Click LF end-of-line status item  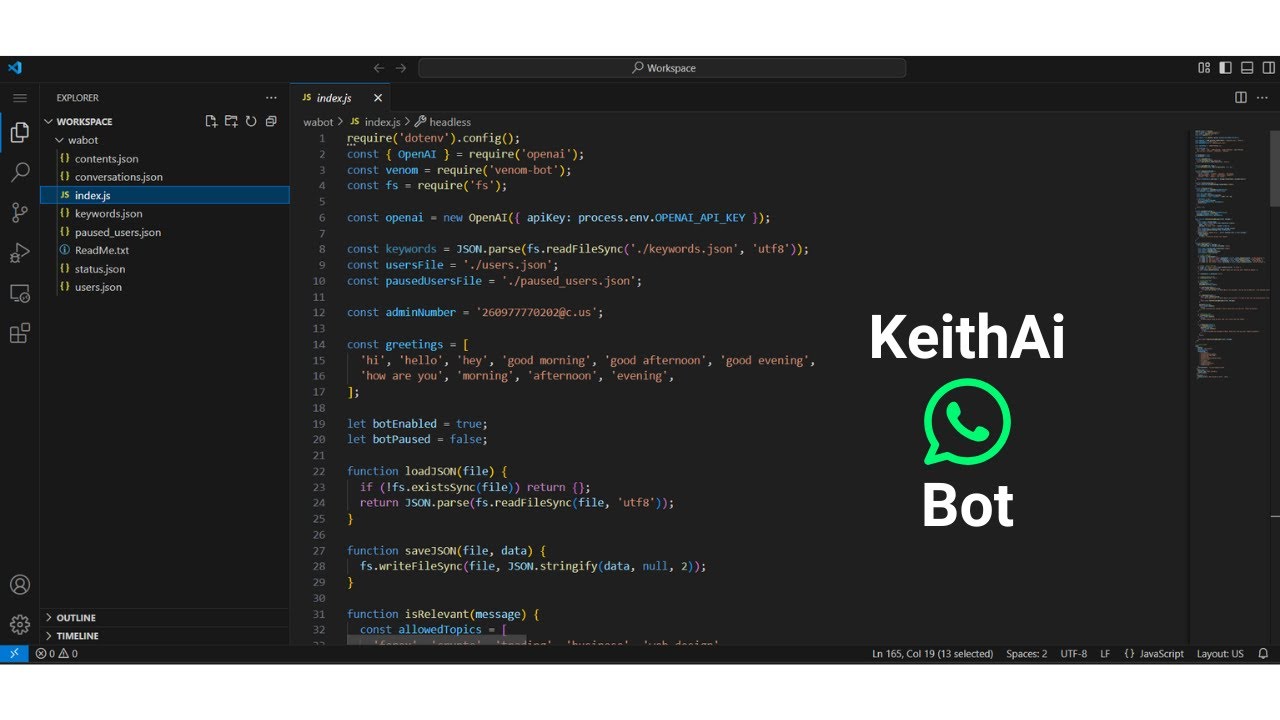coord(1105,654)
